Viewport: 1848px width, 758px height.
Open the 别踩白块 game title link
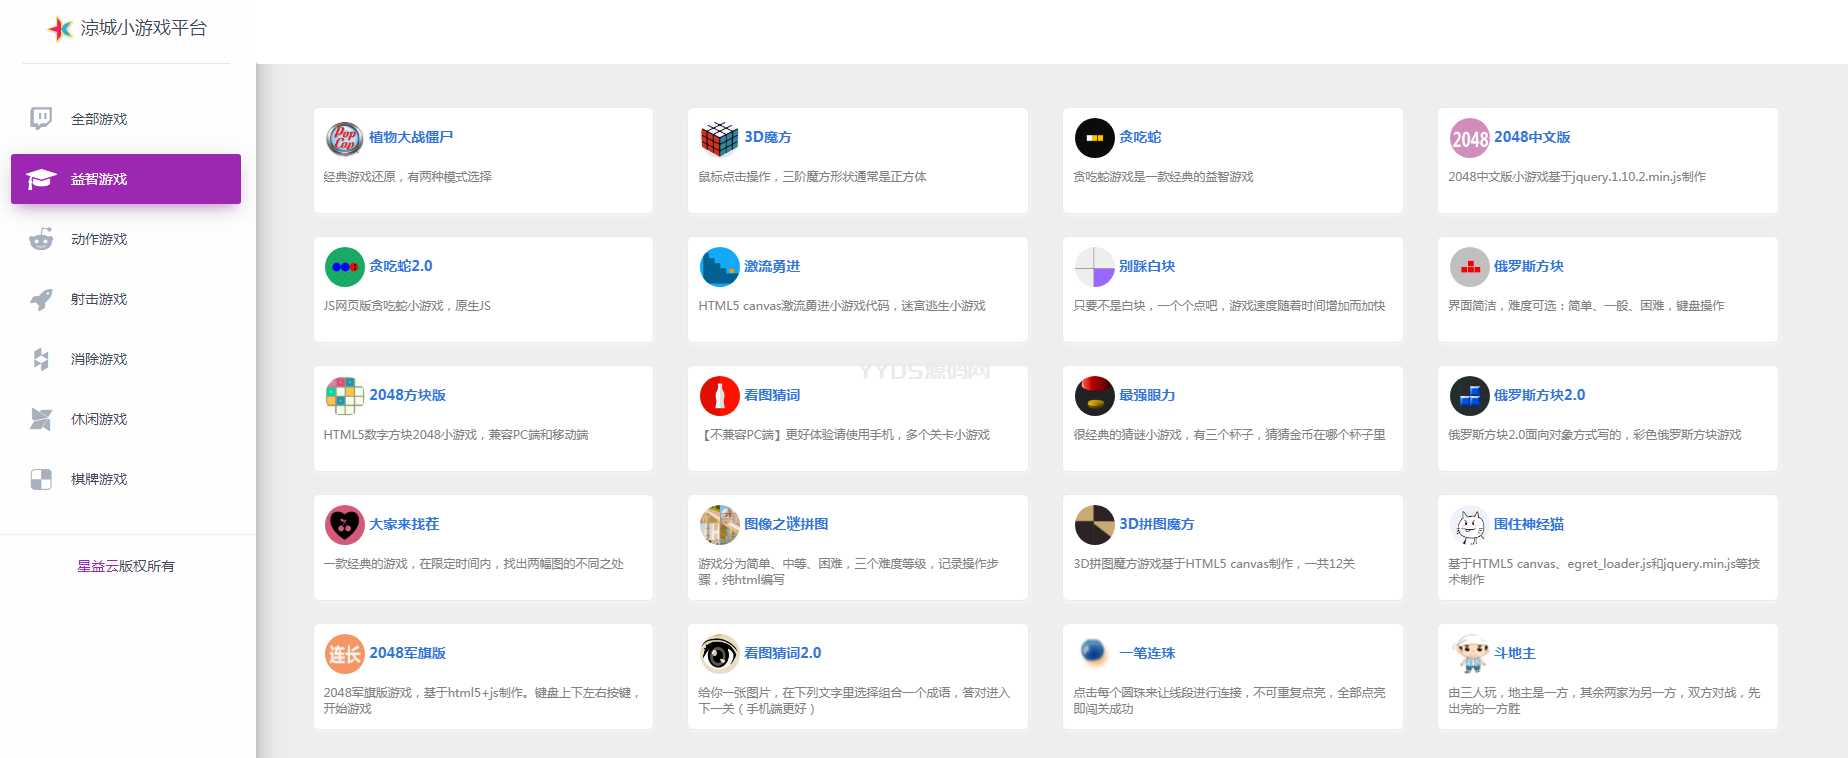[x=1146, y=266]
